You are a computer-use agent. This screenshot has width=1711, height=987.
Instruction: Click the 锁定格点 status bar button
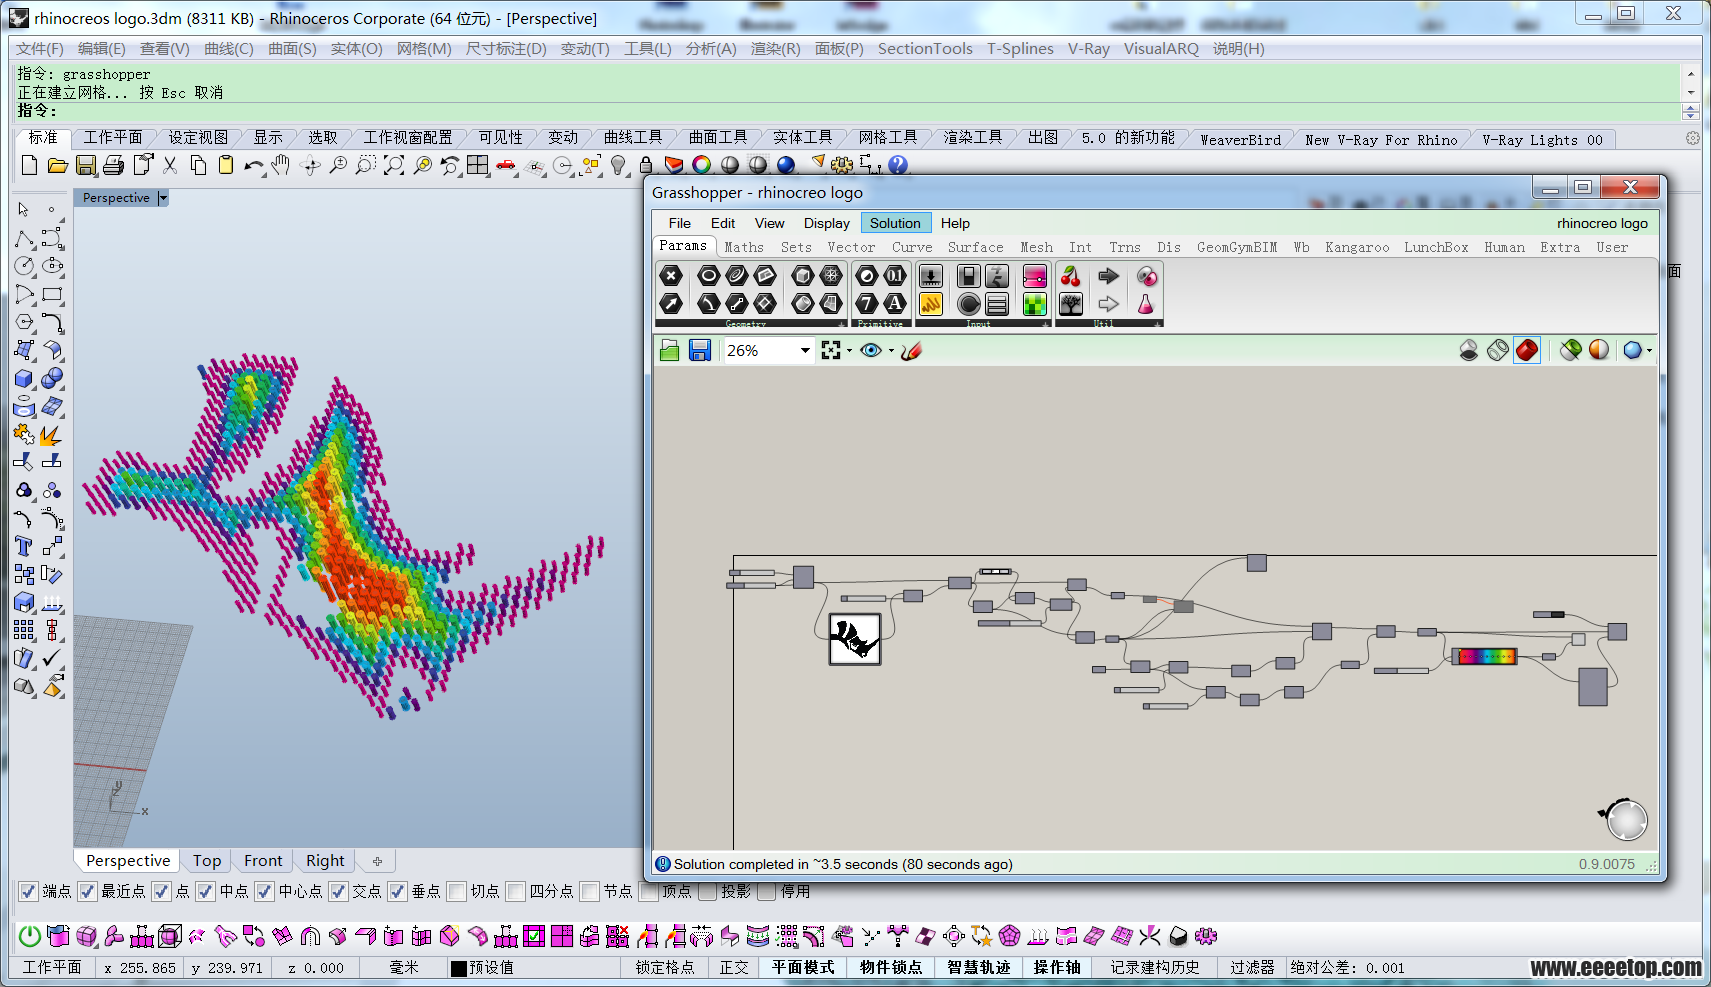(x=665, y=967)
